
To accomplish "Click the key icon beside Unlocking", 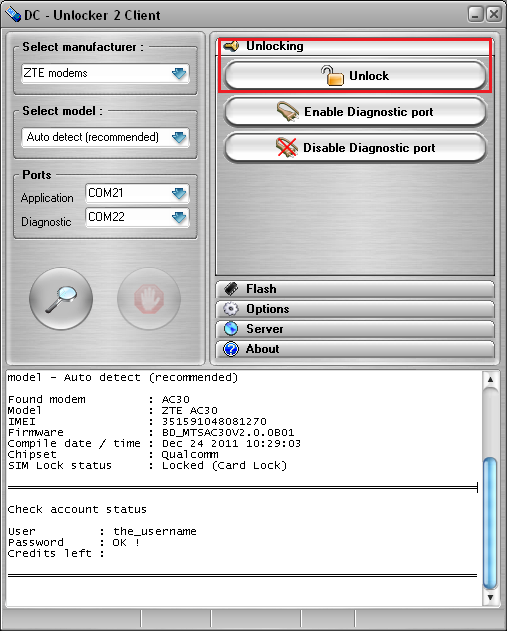I will pos(231,46).
